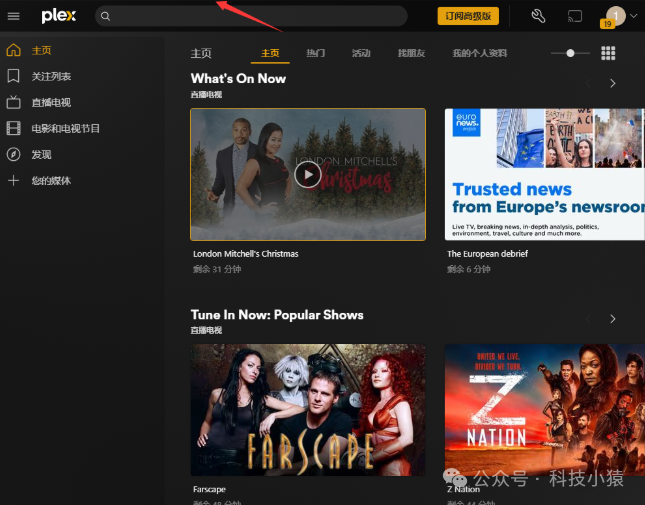Open the Farscape thumbnail

pos(308,410)
